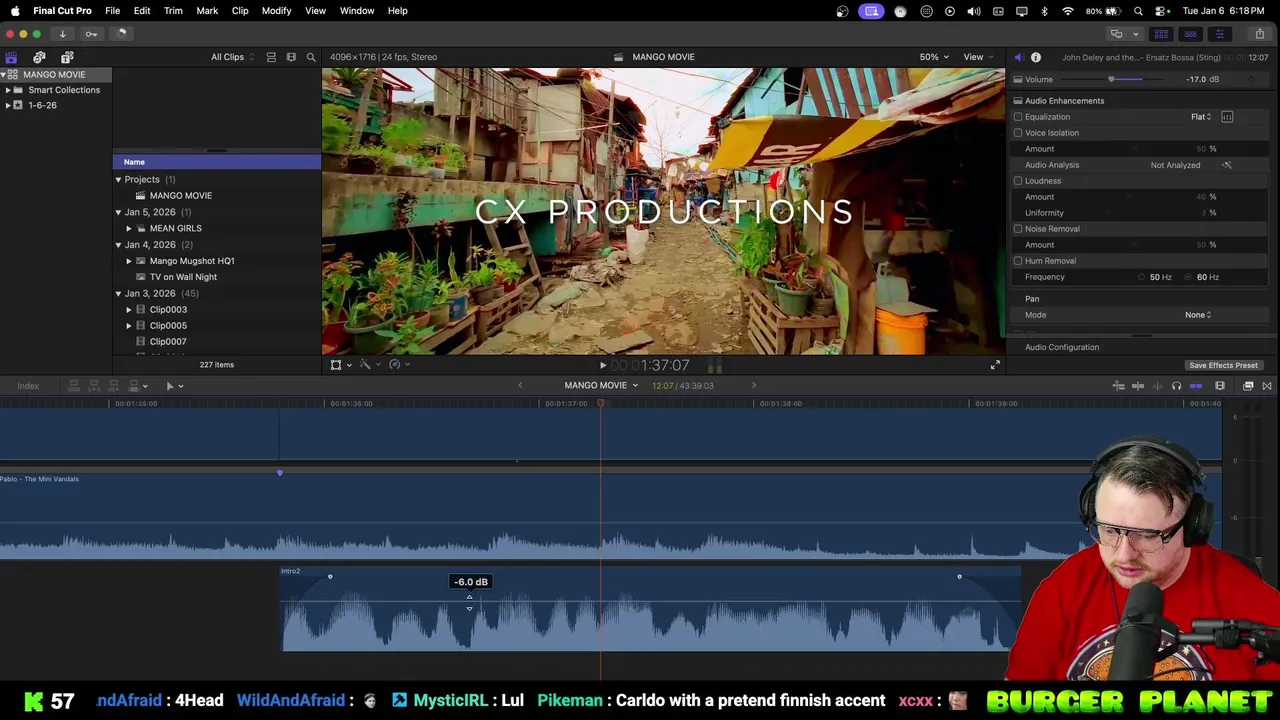Screen dimensions: 1280x720
Task: Show the background tasks indicator
Action: click(121, 33)
